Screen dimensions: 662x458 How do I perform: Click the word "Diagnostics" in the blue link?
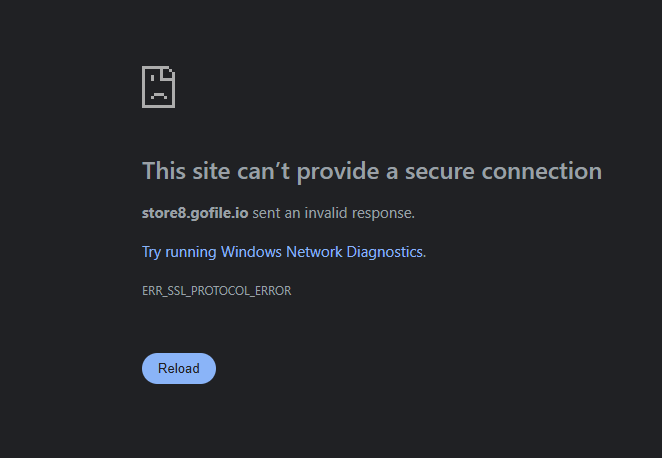384,252
